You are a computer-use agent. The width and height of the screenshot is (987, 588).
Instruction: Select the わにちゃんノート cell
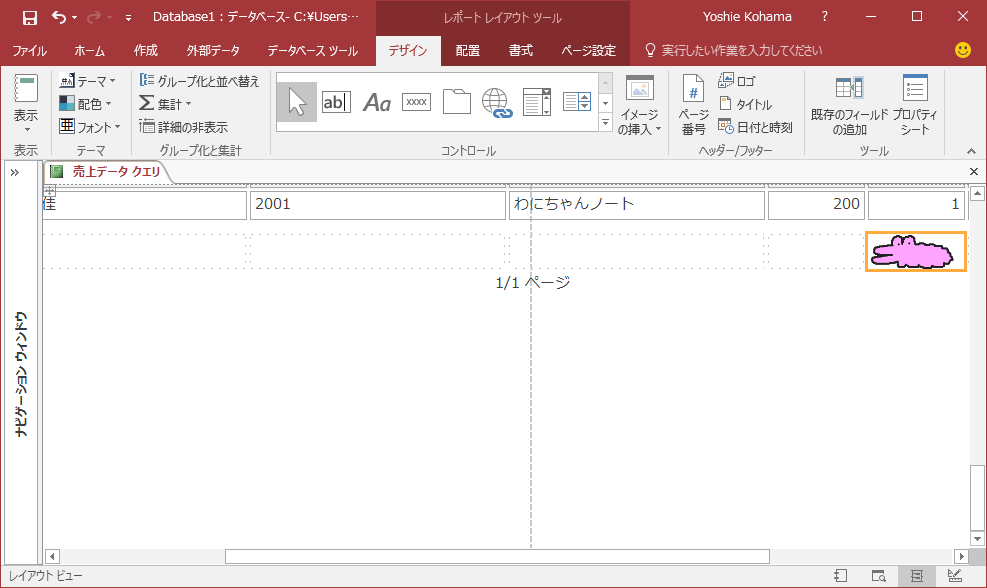[636, 205]
